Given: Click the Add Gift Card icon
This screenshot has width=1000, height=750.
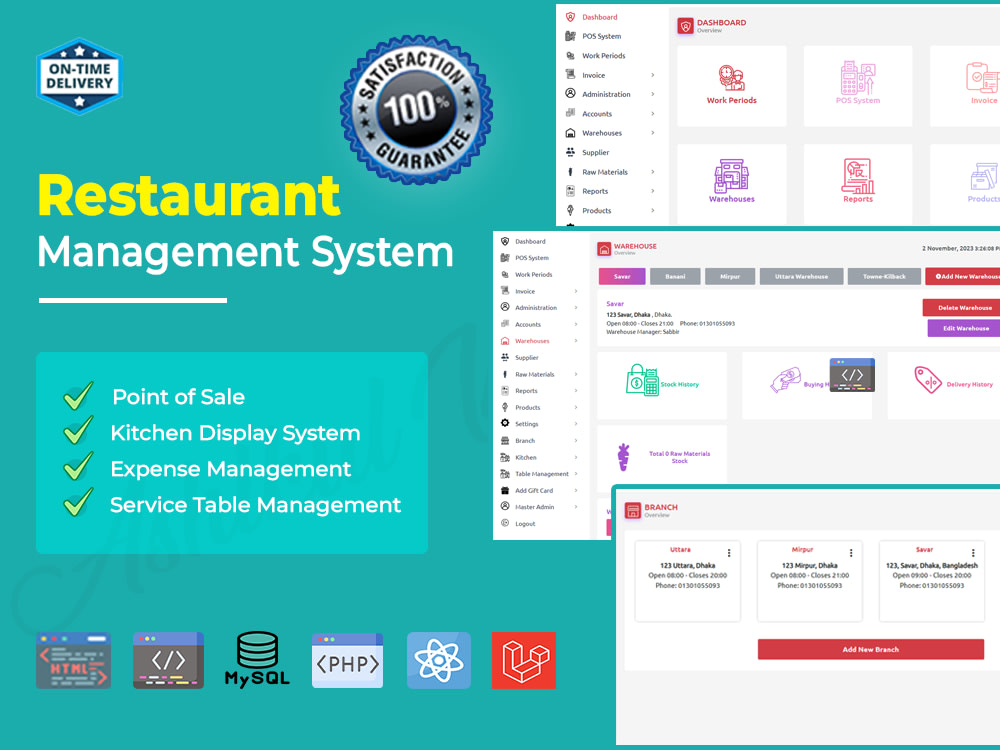Looking at the screenshot, I should (504, 490).
